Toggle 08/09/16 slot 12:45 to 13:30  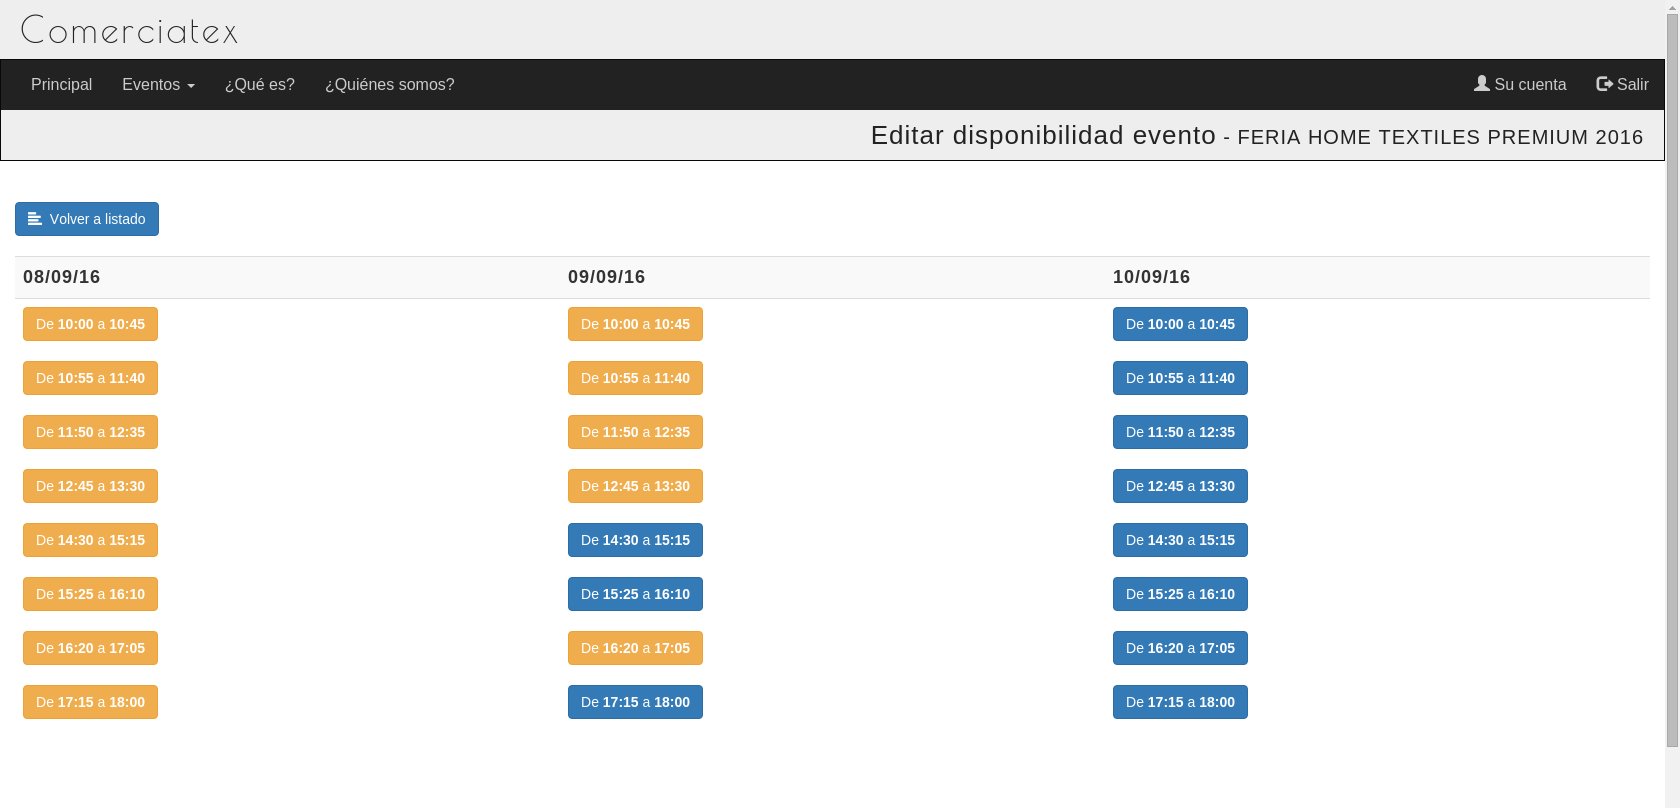click(x=90, y=486)
